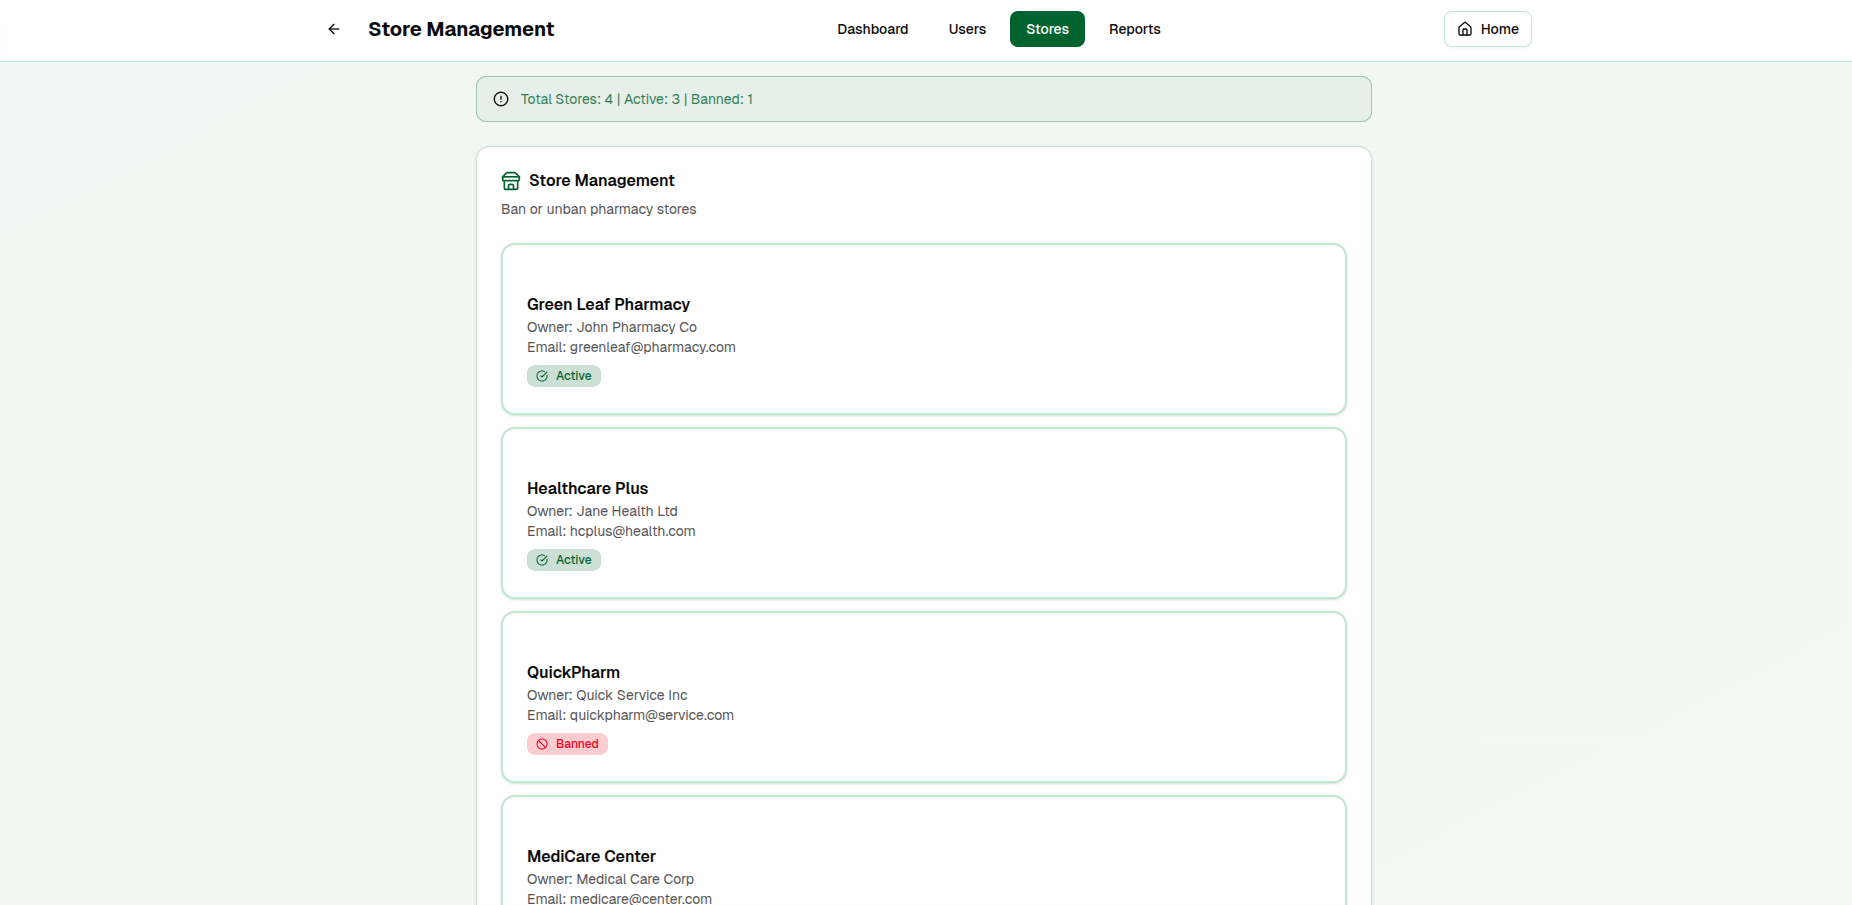
Task: Click the info icon in stores summary banner
Action: point(500,99)
